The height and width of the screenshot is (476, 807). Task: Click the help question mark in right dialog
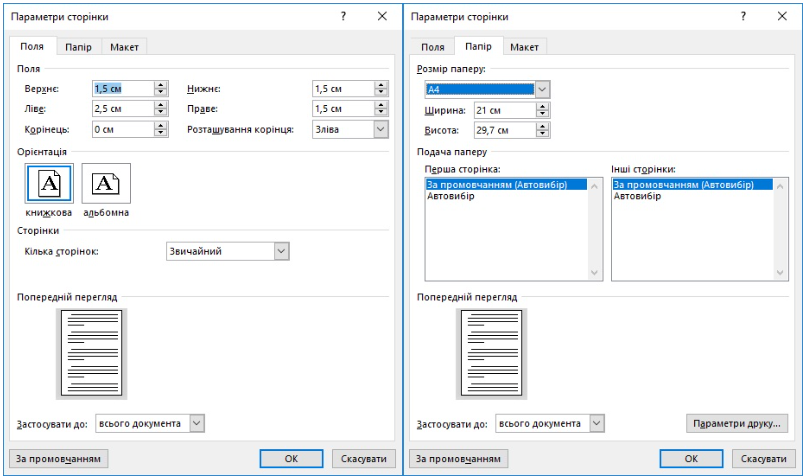(x=743, y=17)
